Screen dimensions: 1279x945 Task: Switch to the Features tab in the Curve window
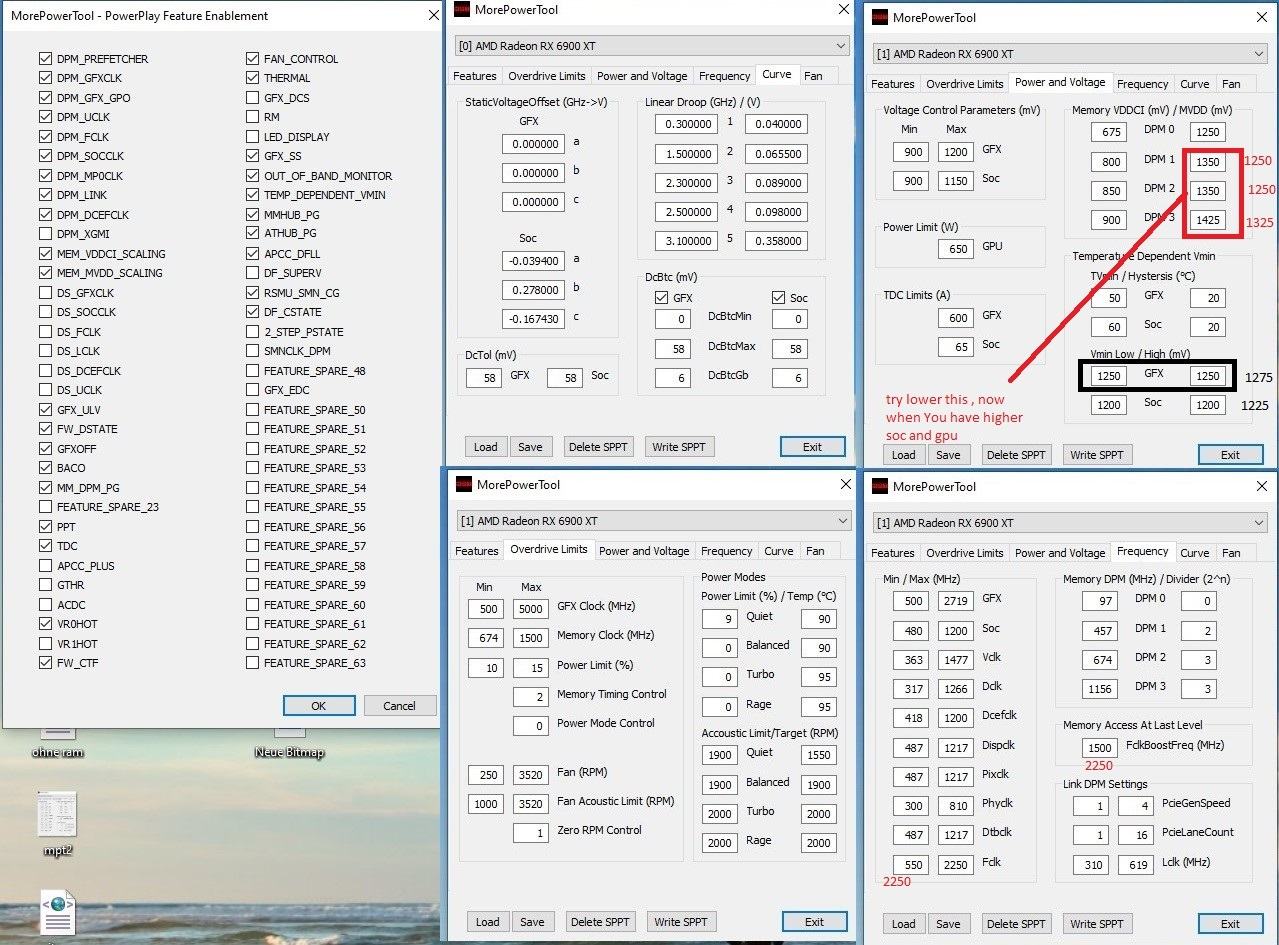tap(475, 76)
